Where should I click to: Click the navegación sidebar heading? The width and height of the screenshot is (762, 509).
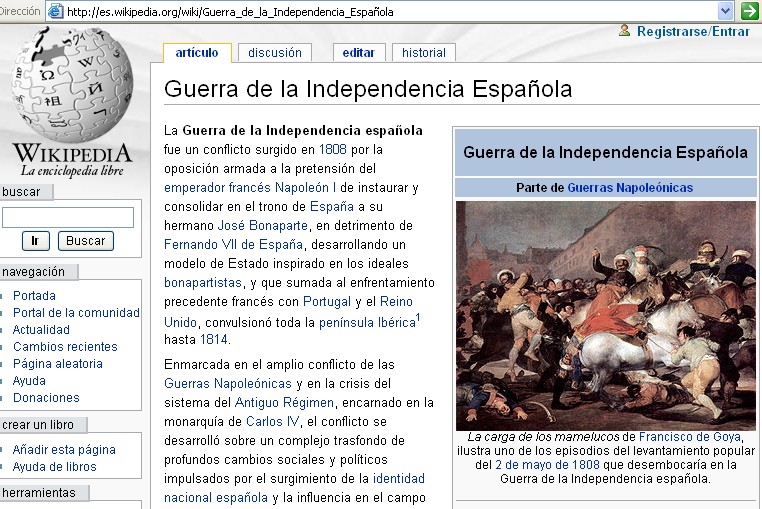pyautogui.click(x=33, y=272)
